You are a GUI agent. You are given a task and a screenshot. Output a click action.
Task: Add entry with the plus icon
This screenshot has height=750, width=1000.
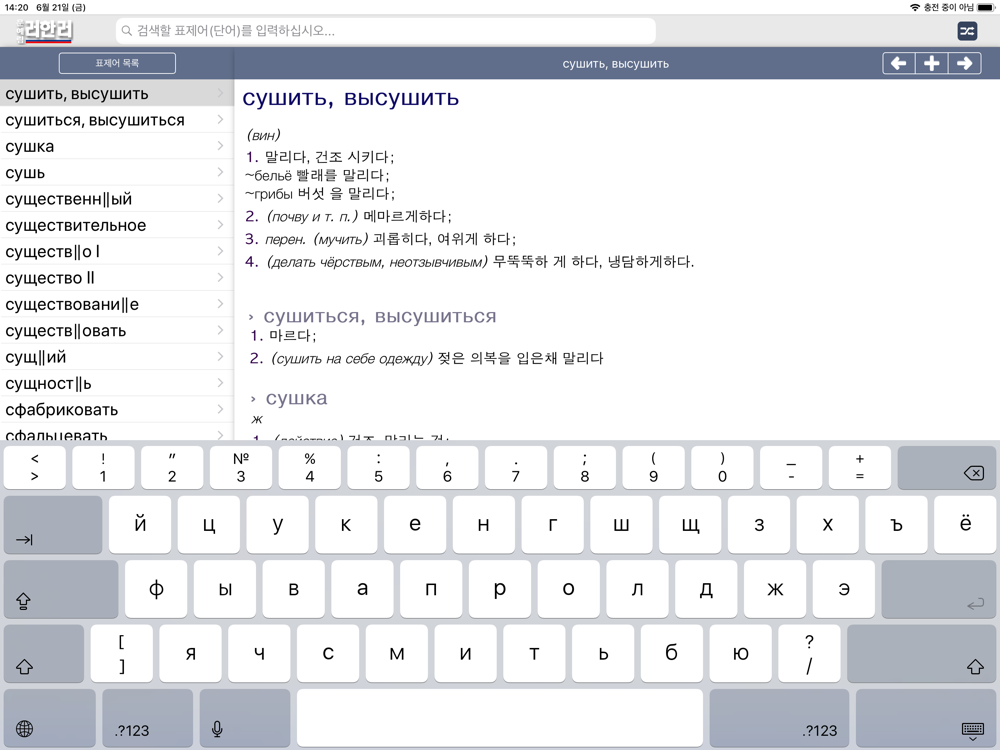tap(932, 63)
